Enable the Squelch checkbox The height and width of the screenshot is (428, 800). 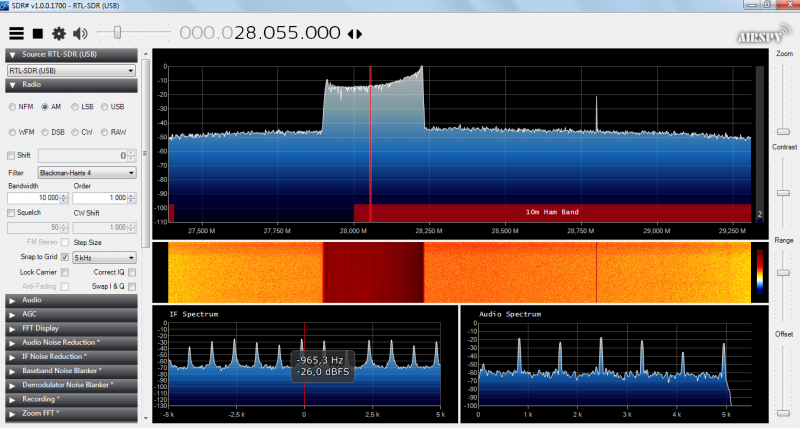[12, 213]
